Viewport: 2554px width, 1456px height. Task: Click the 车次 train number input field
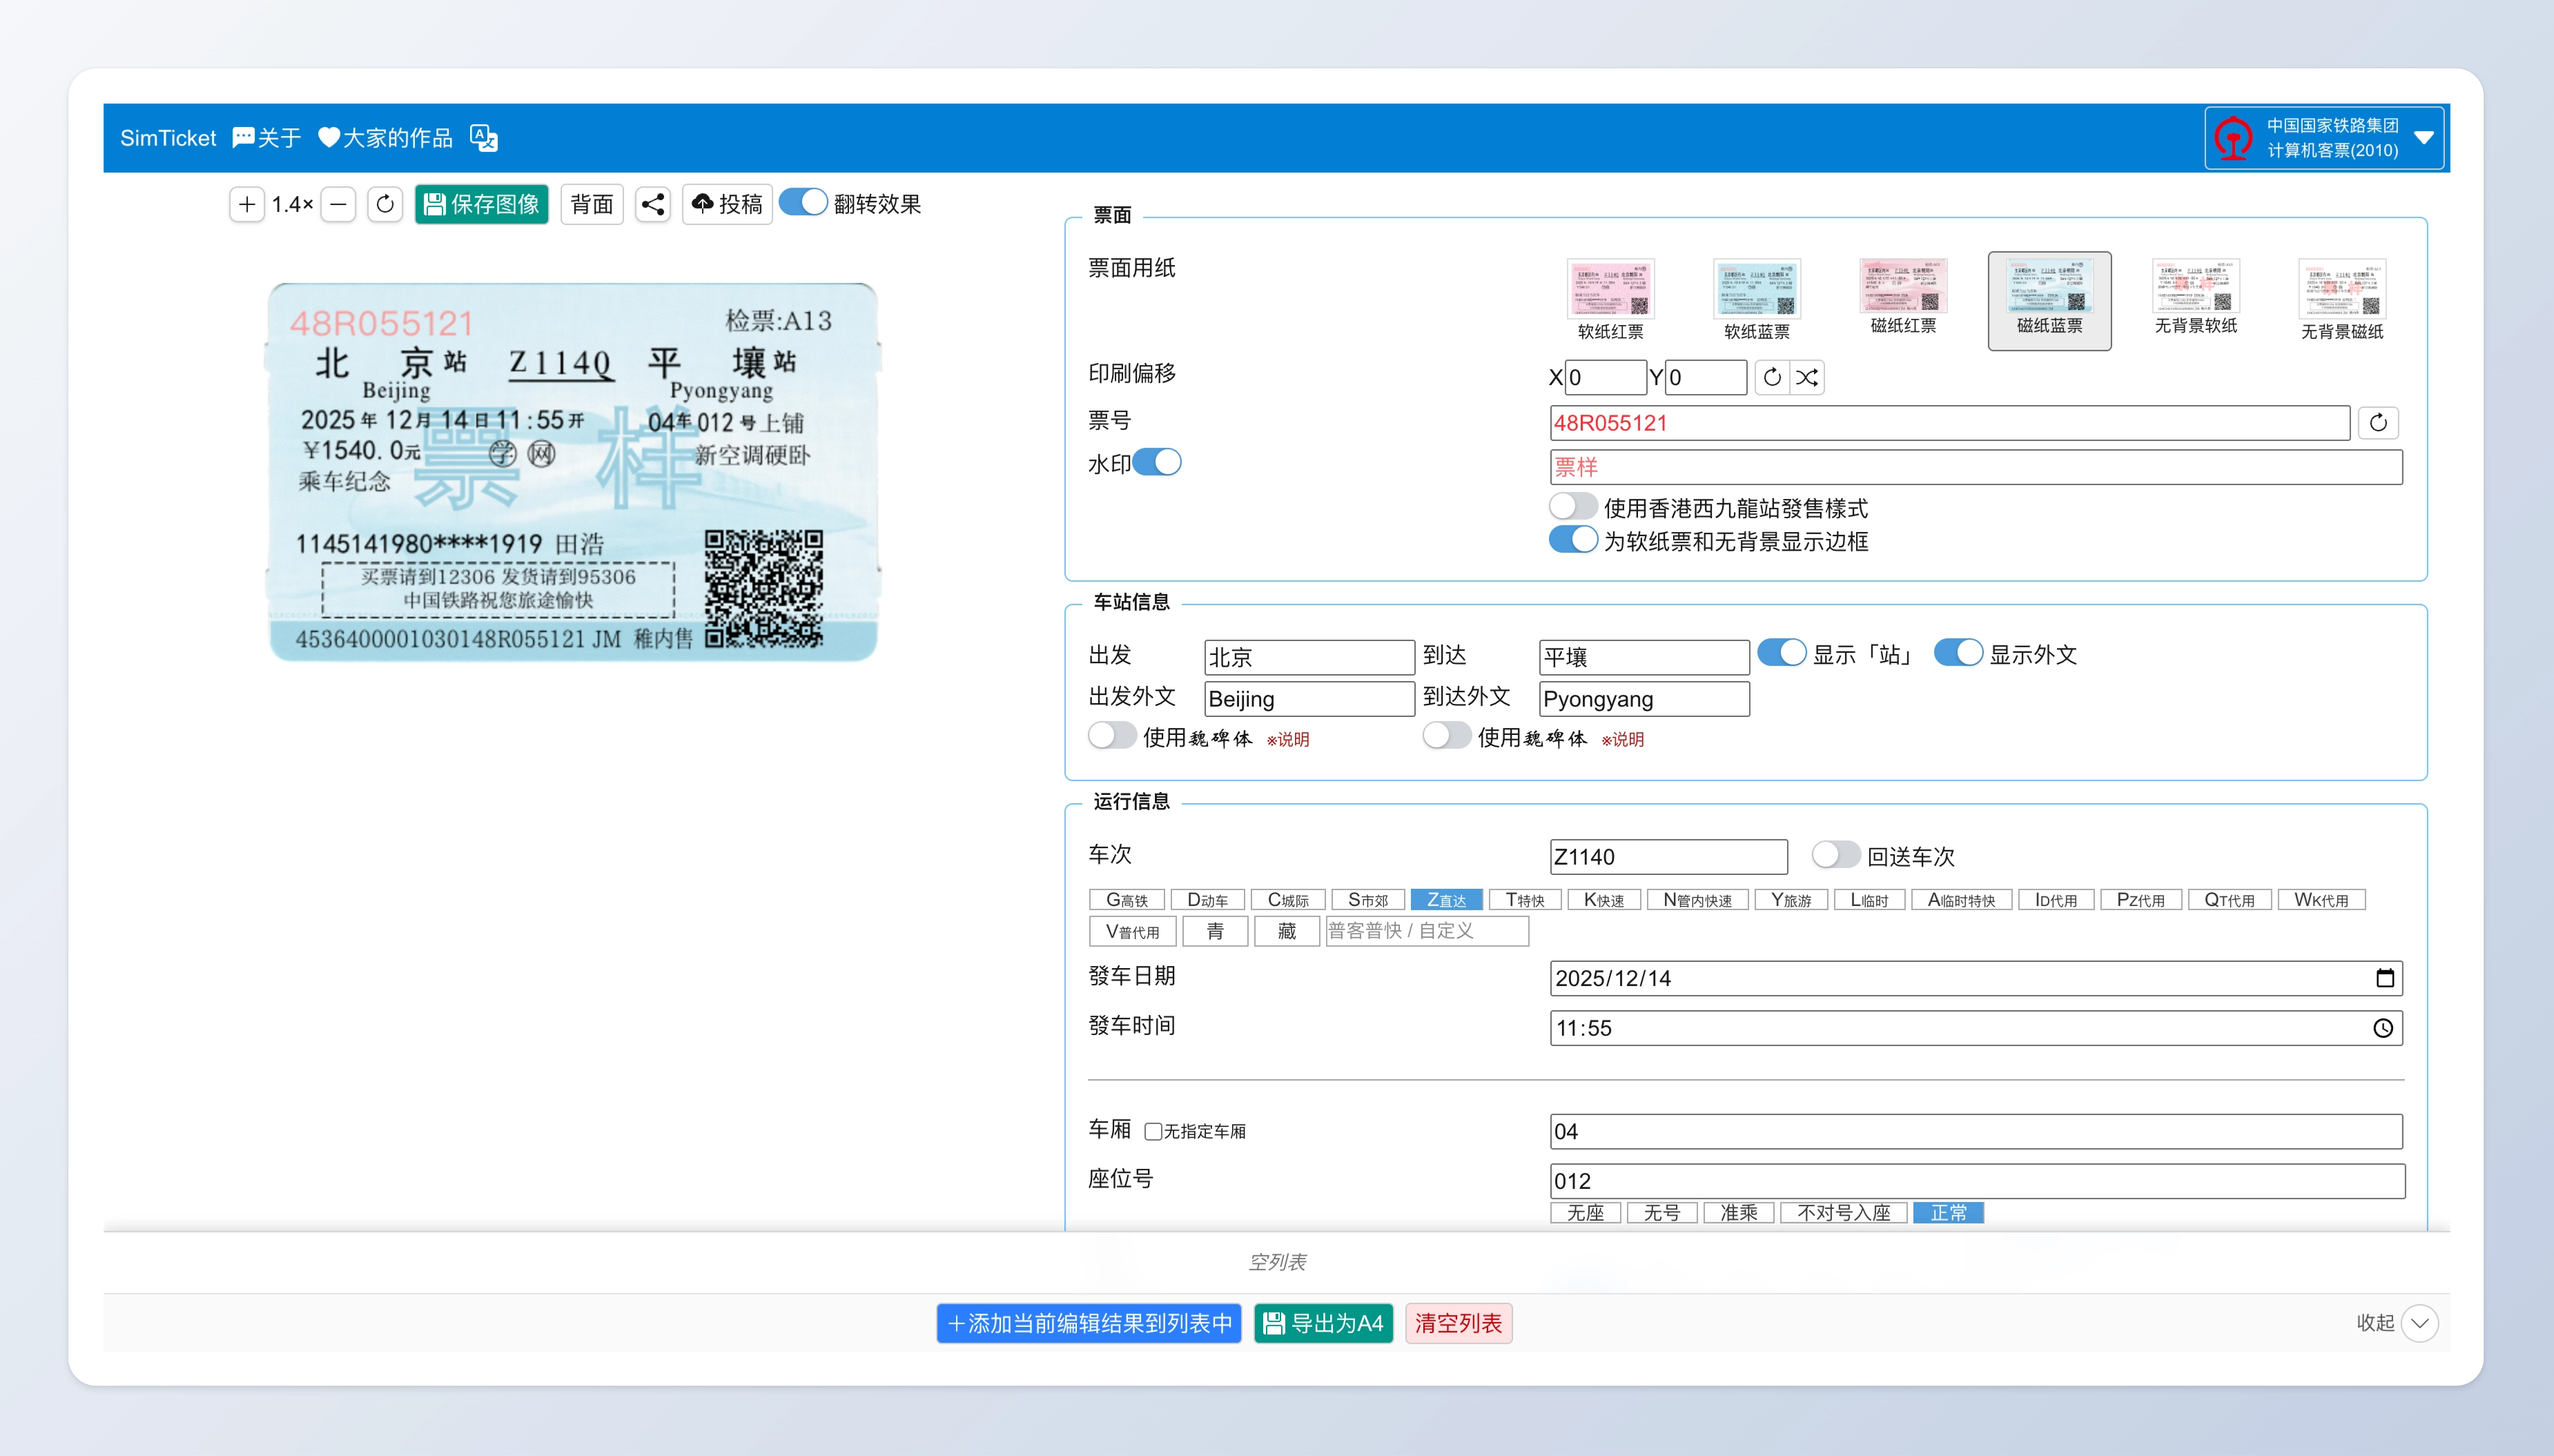click(x=1668, y=857)
